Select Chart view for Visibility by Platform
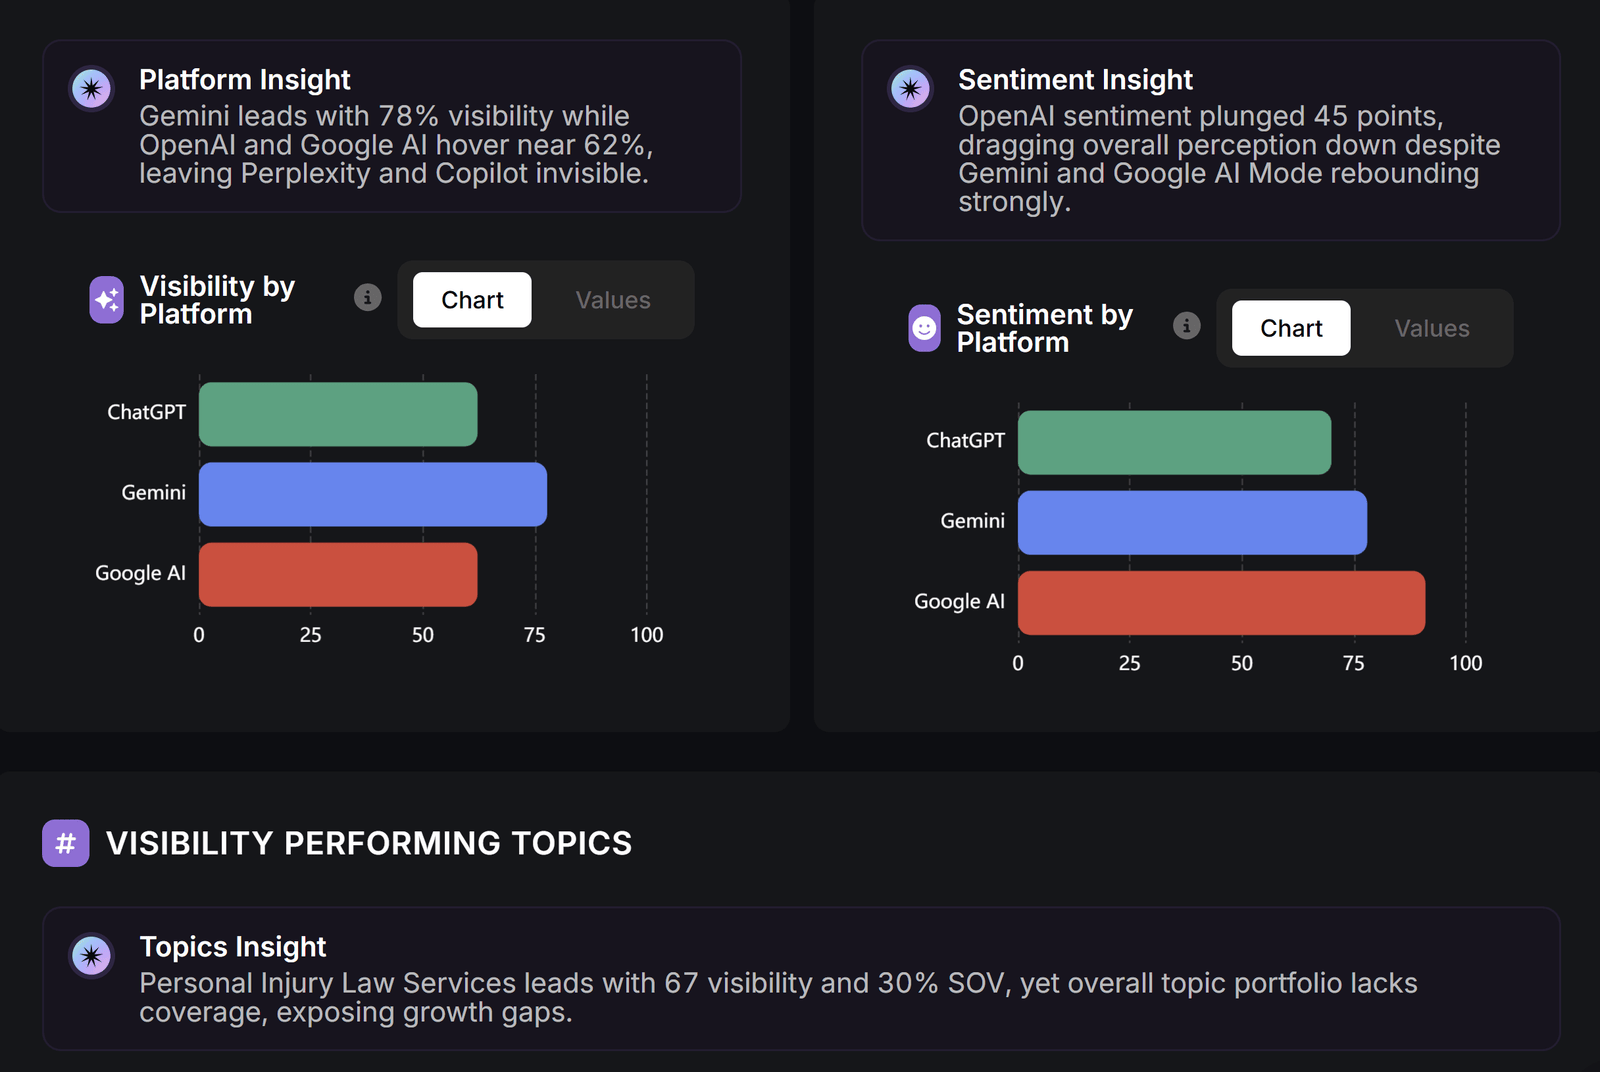Image resolution: width=1600 pixels, height=1072 pixels. click(472, 300)
